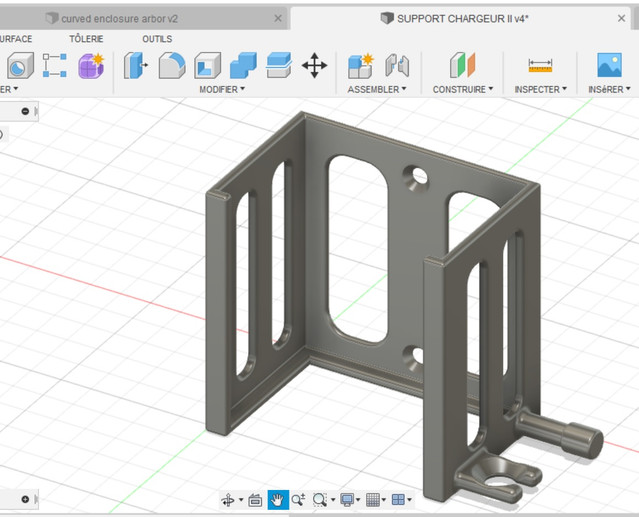This screenshot has width=639, height=517.
Task: Select the Fillet tool icon
Action: [x=171, y=66]
